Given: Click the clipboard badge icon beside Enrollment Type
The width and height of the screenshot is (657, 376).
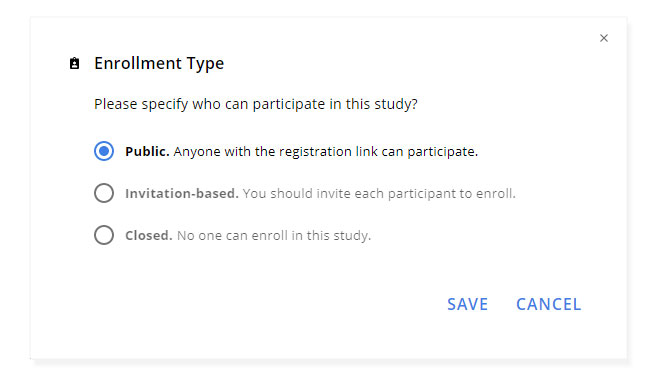Looking at the screenshot, I should (74, 63).
